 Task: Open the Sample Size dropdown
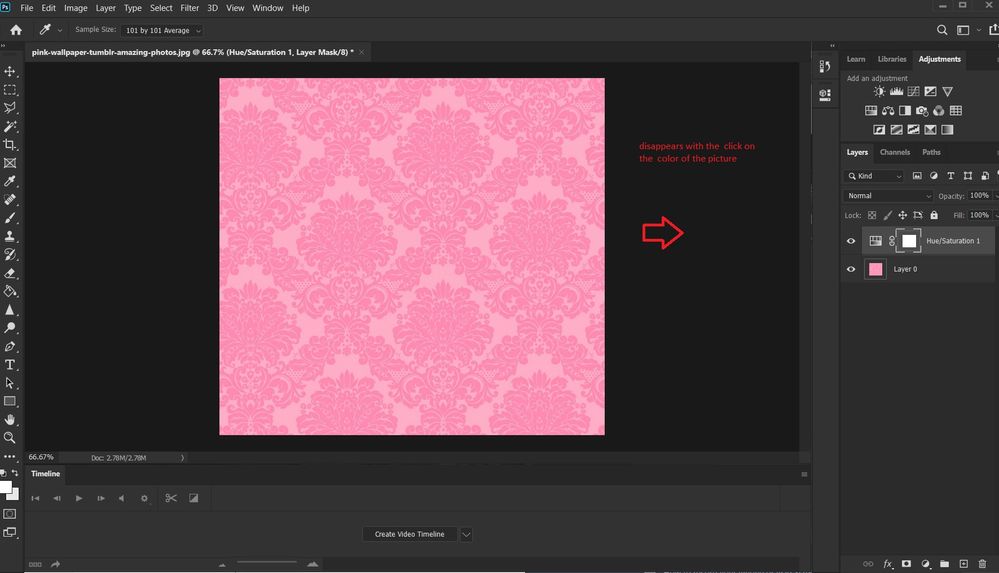click(x=162, y=31)
